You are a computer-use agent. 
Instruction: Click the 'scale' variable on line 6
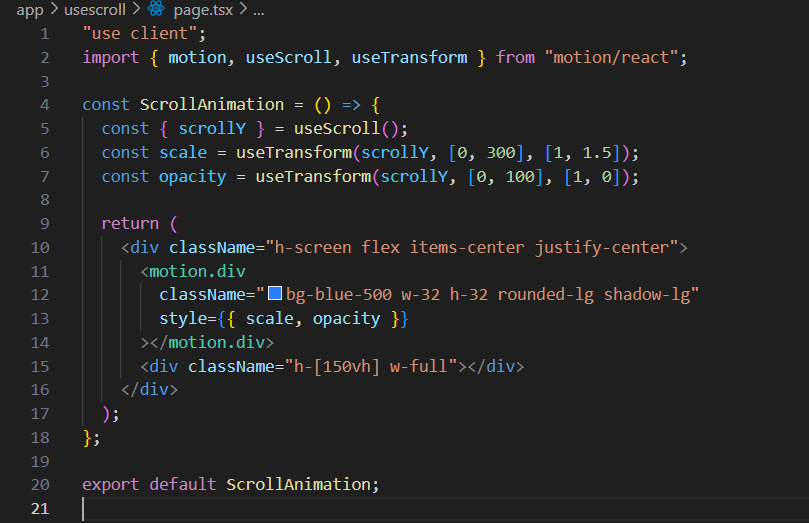point(183,153)
